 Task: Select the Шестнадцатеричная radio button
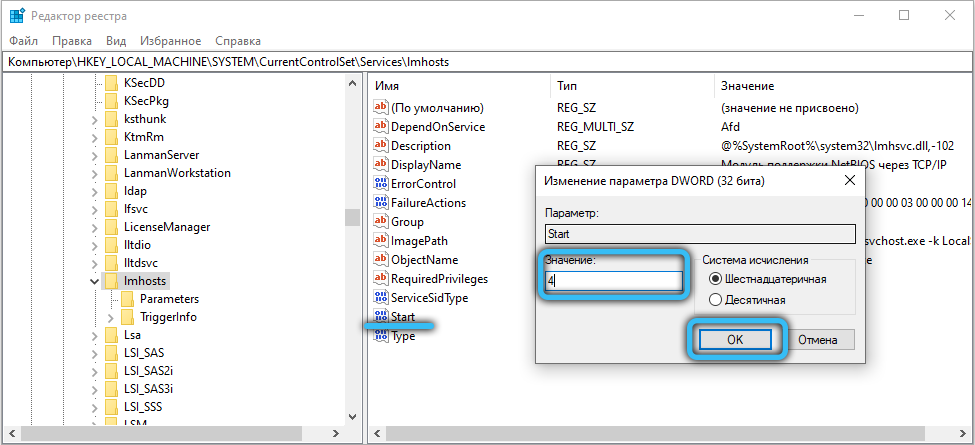714,279
